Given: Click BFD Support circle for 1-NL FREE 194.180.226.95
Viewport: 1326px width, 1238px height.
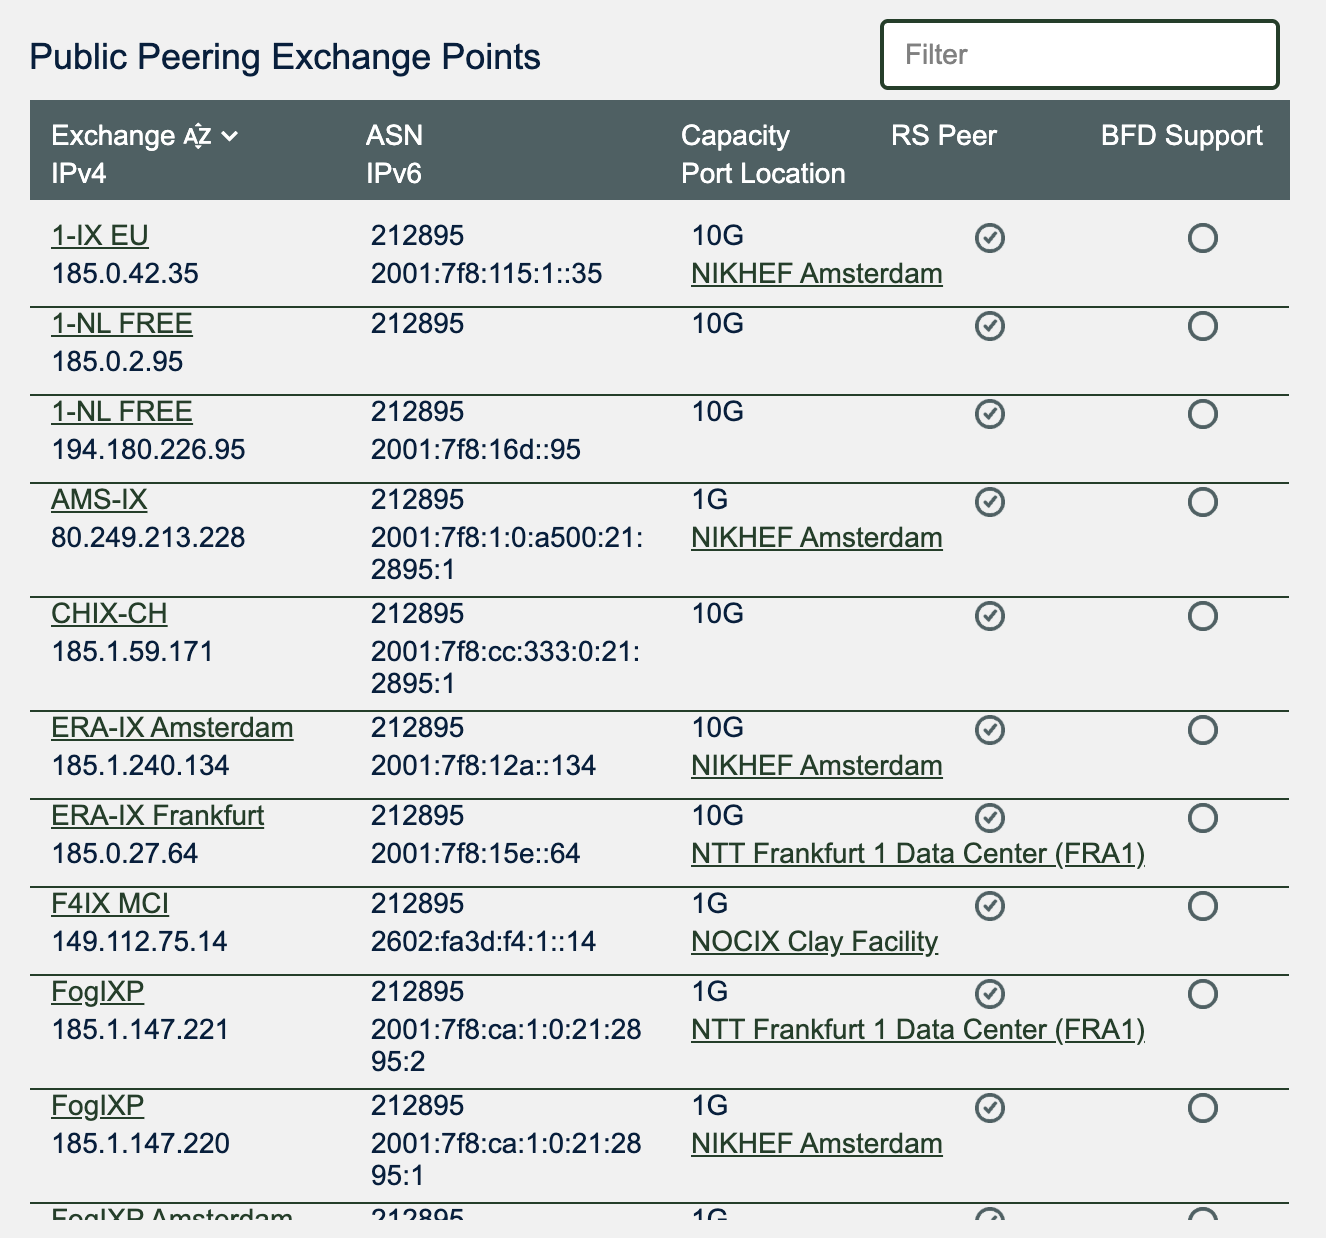Looking at the screenshot, I should pos(1202,414).
